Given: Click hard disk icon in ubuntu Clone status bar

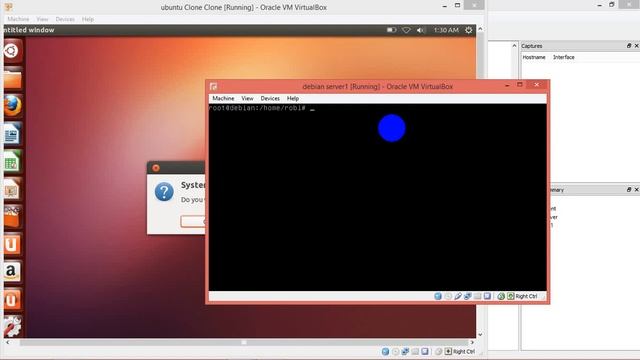Looking at the screenshot, I should (x=385, y=351).
